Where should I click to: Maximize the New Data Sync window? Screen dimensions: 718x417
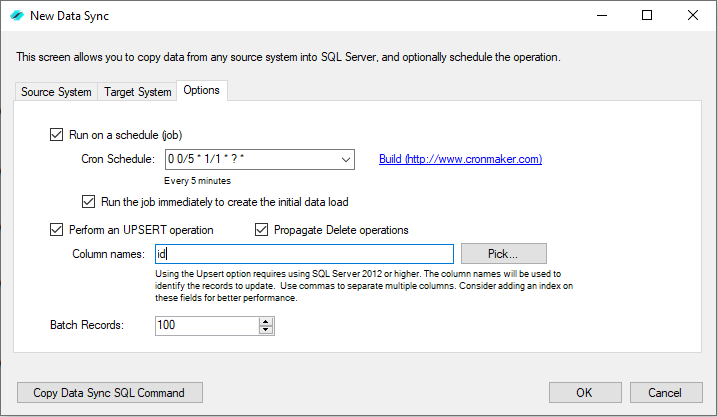coord(647,15)
